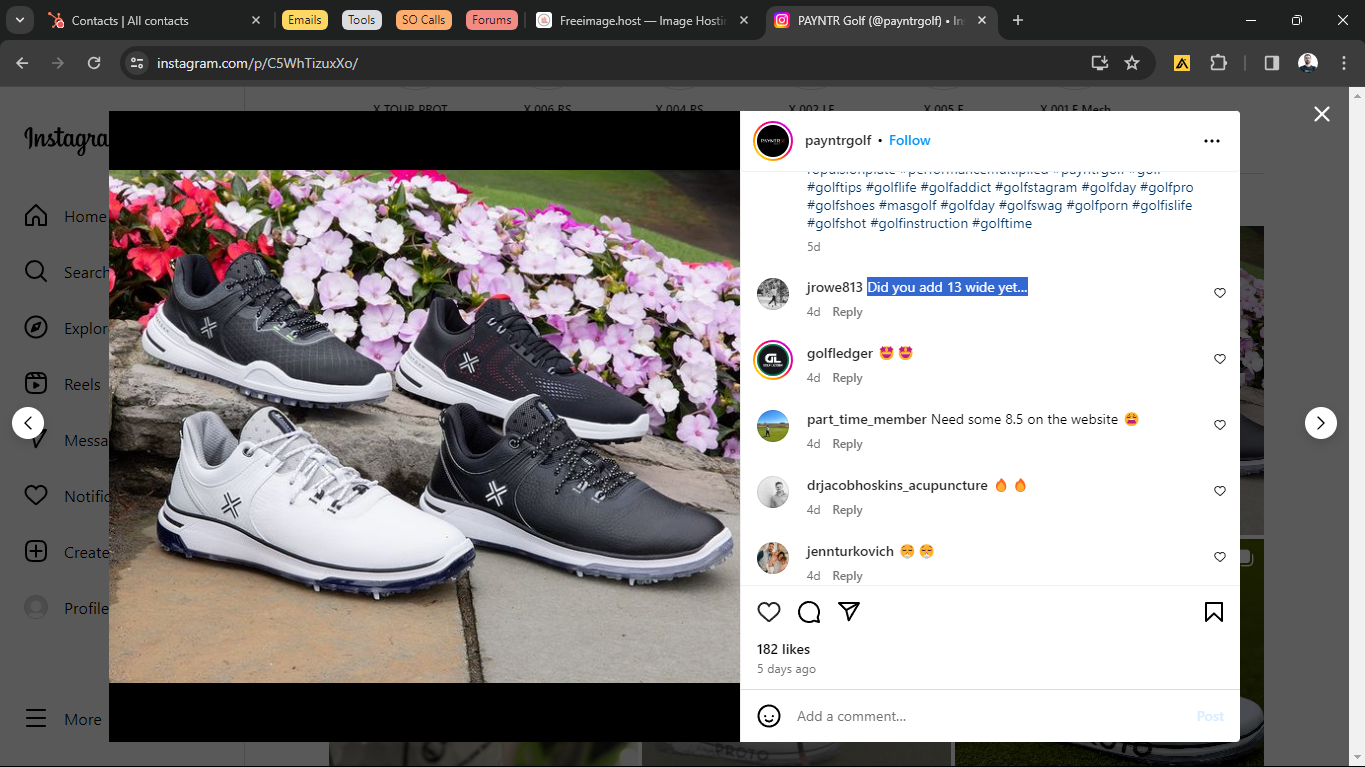Open the part_time_member username

[867, 420]
